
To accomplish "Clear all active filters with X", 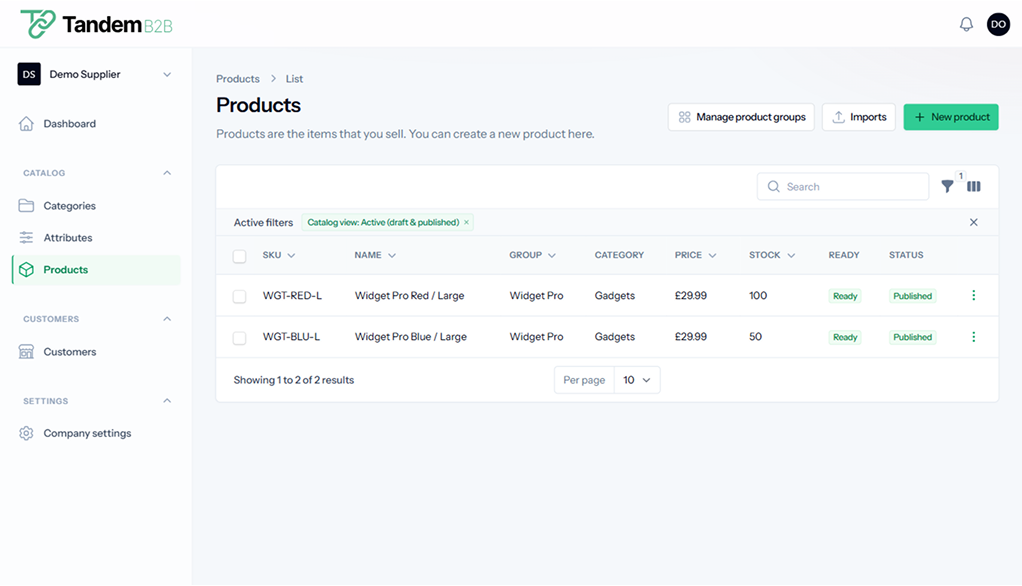I will point(973,222).
